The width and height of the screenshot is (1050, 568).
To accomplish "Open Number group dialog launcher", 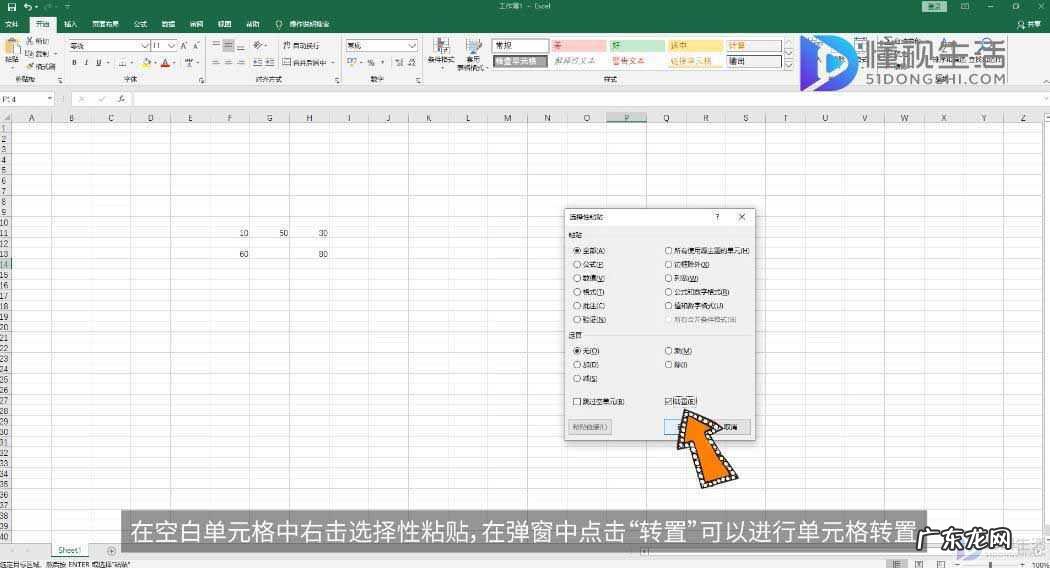I will point(419,80).
